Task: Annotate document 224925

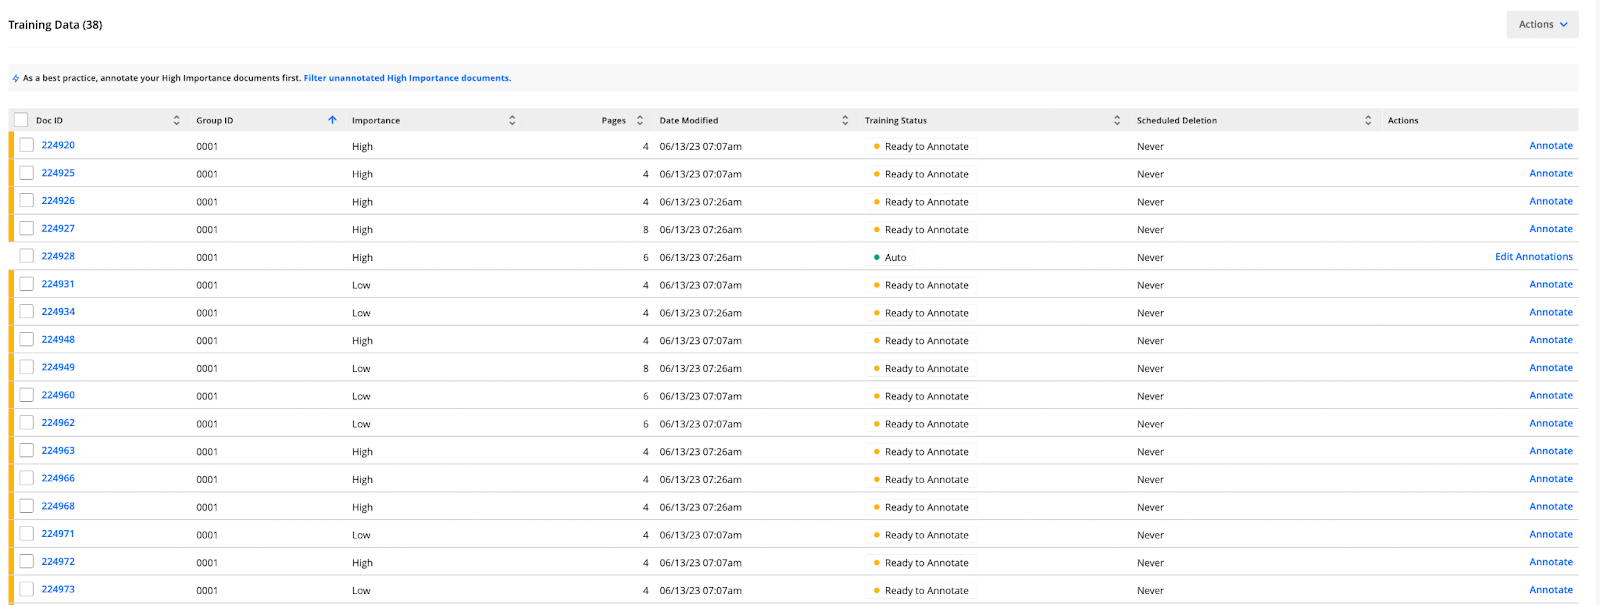Action: pyautogui.click(x=1551, y=174)
